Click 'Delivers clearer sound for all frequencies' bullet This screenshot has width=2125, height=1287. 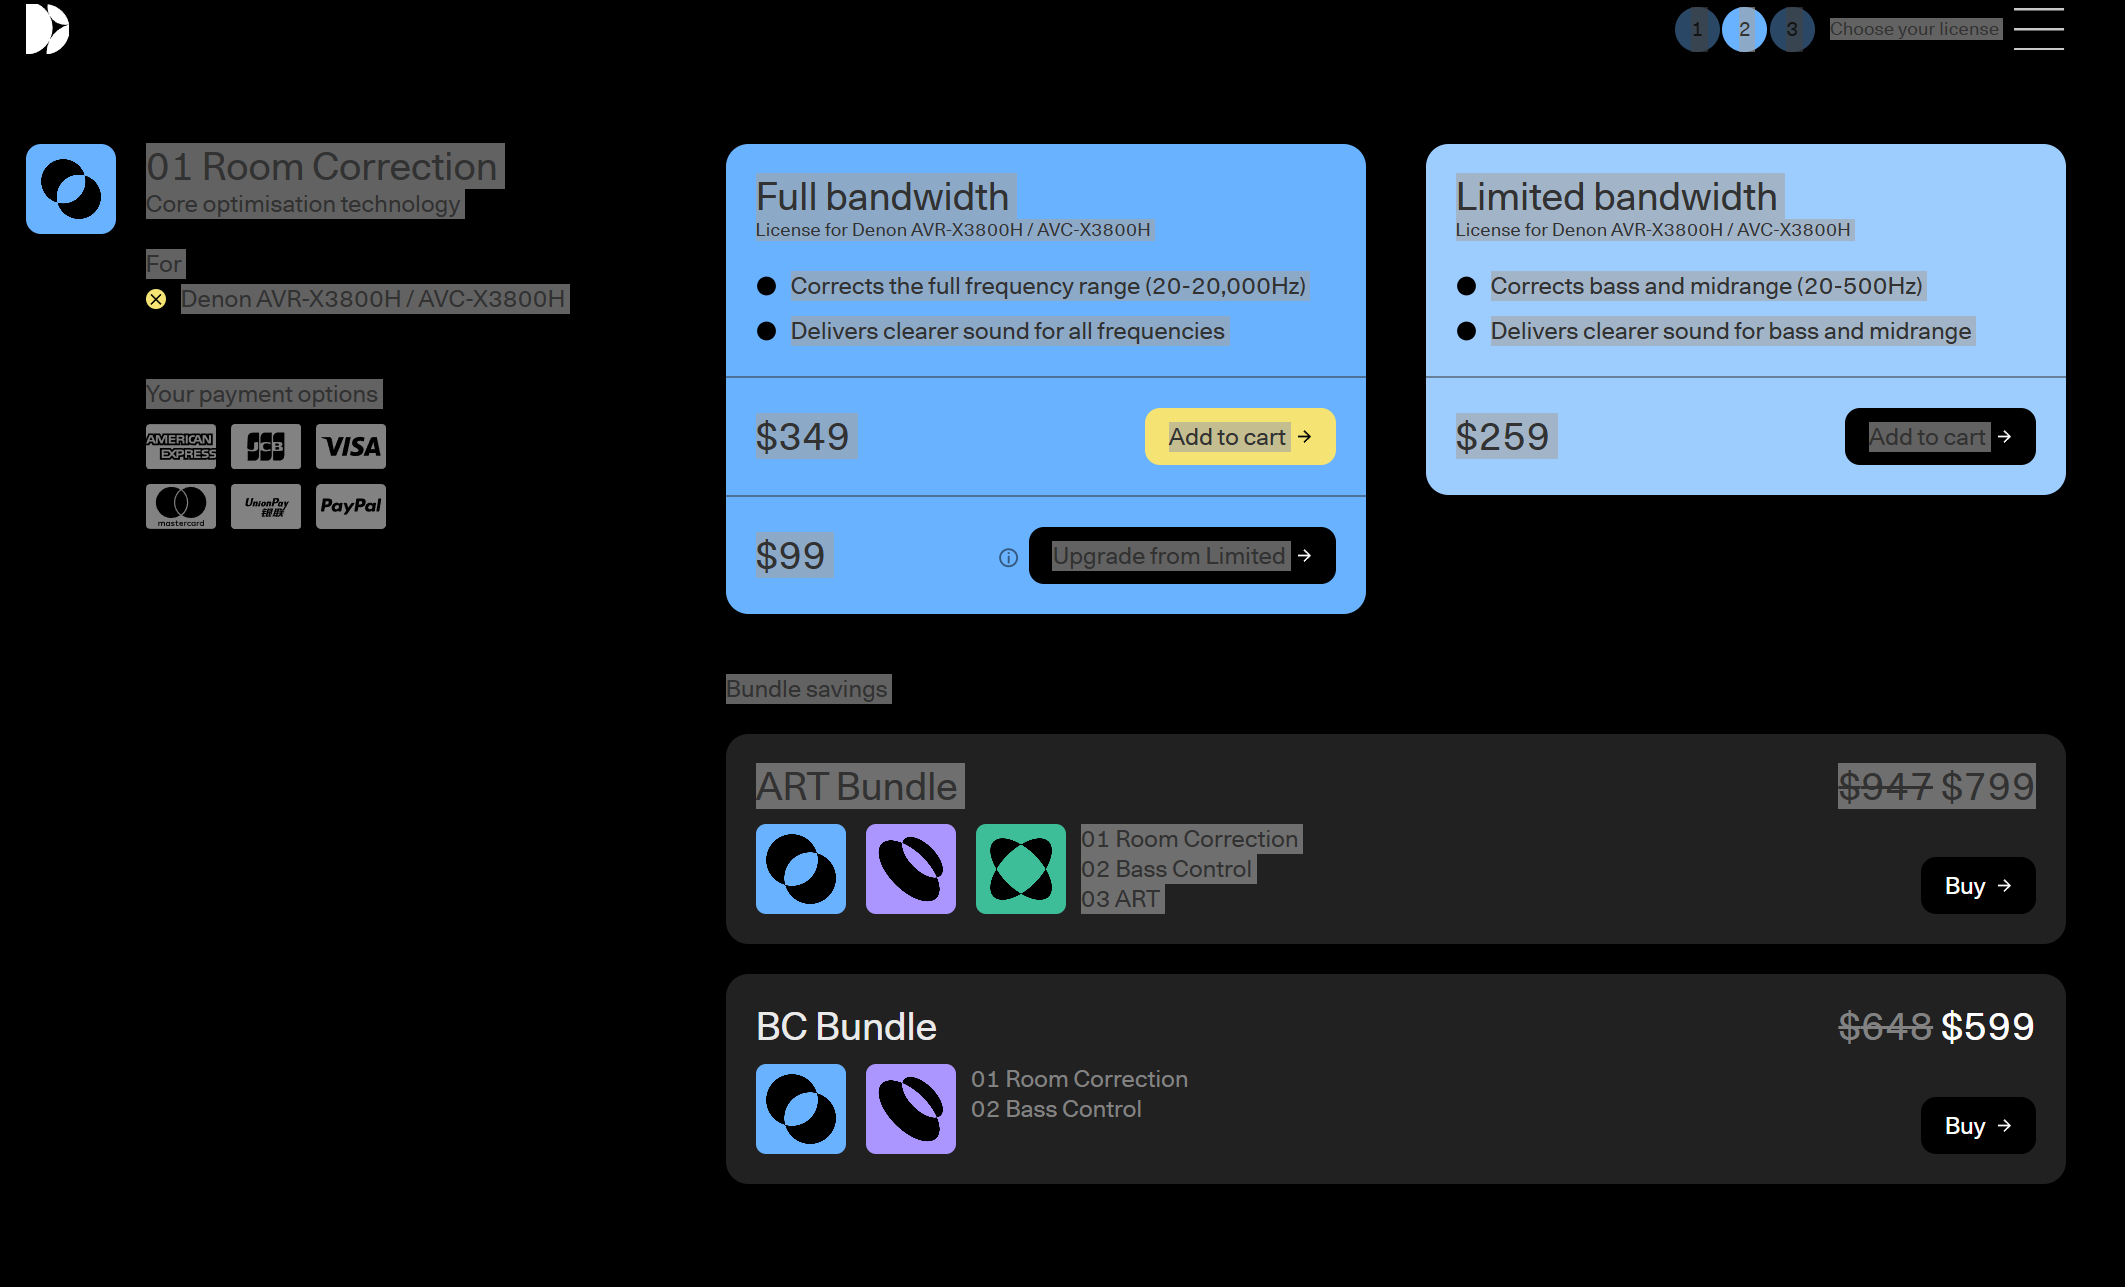(1007, 331)
